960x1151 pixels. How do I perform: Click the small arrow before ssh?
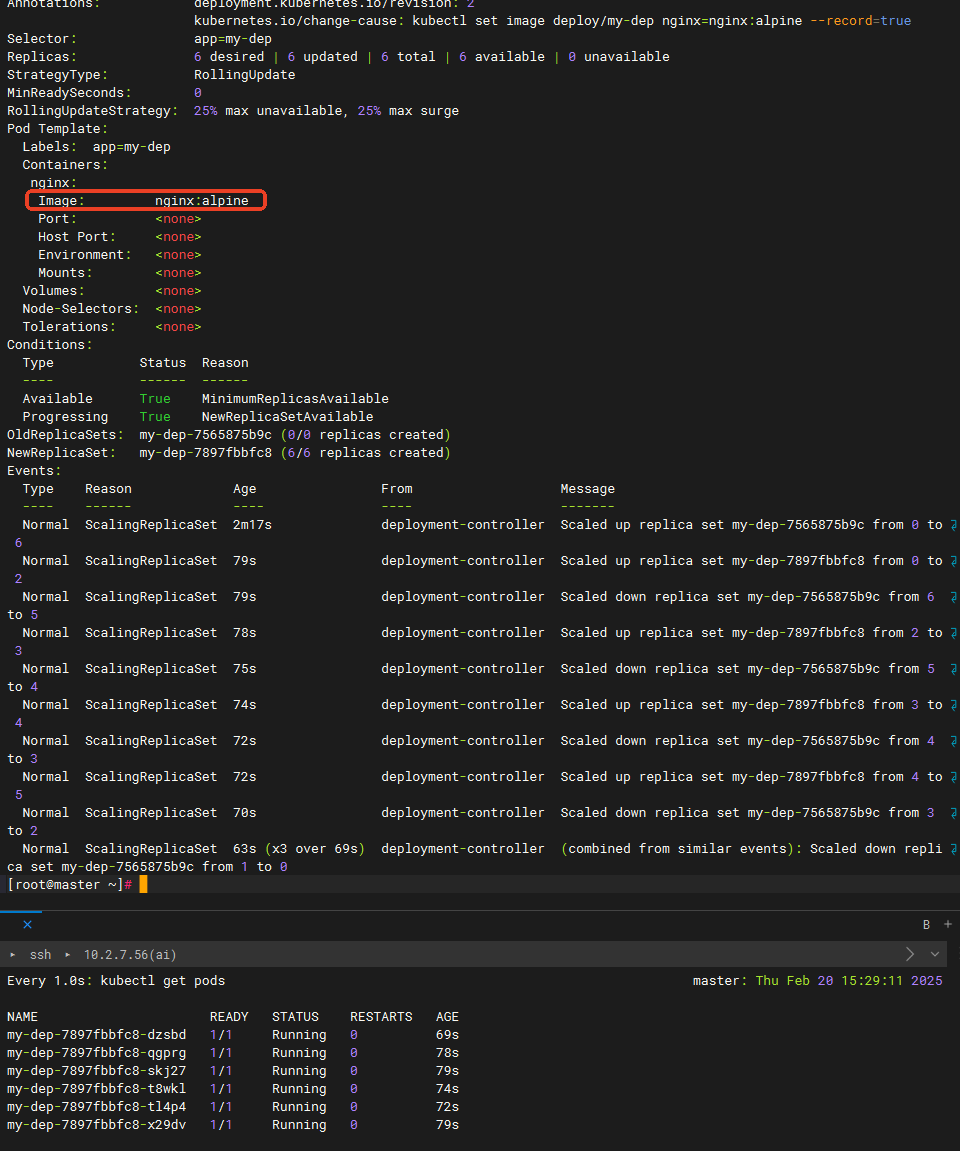12,955
